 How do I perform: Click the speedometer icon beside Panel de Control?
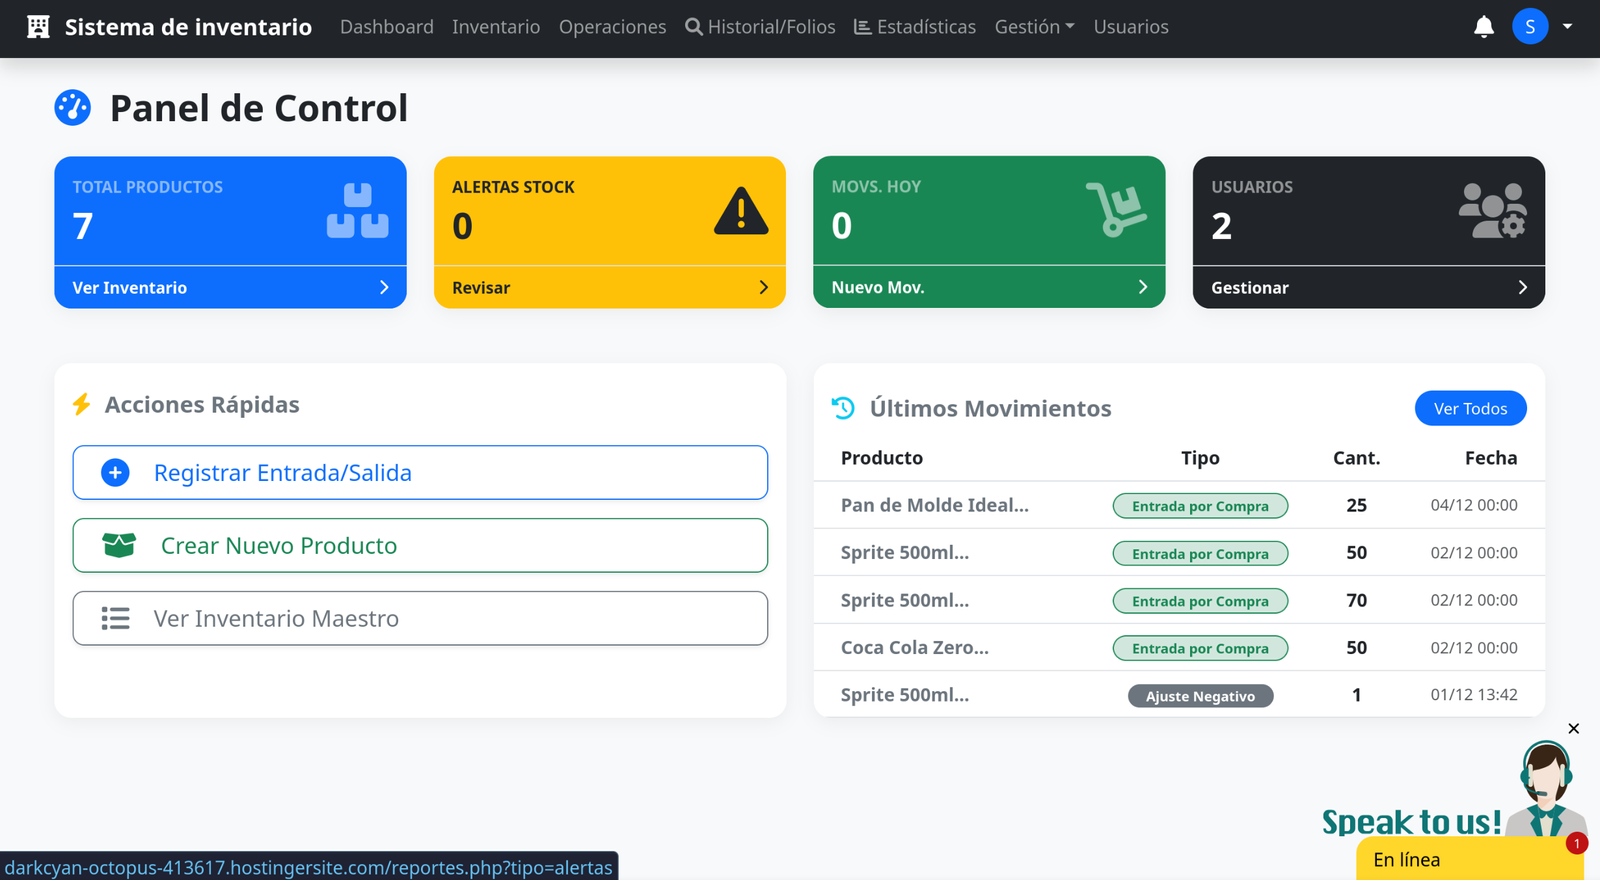tap(73, 108)
